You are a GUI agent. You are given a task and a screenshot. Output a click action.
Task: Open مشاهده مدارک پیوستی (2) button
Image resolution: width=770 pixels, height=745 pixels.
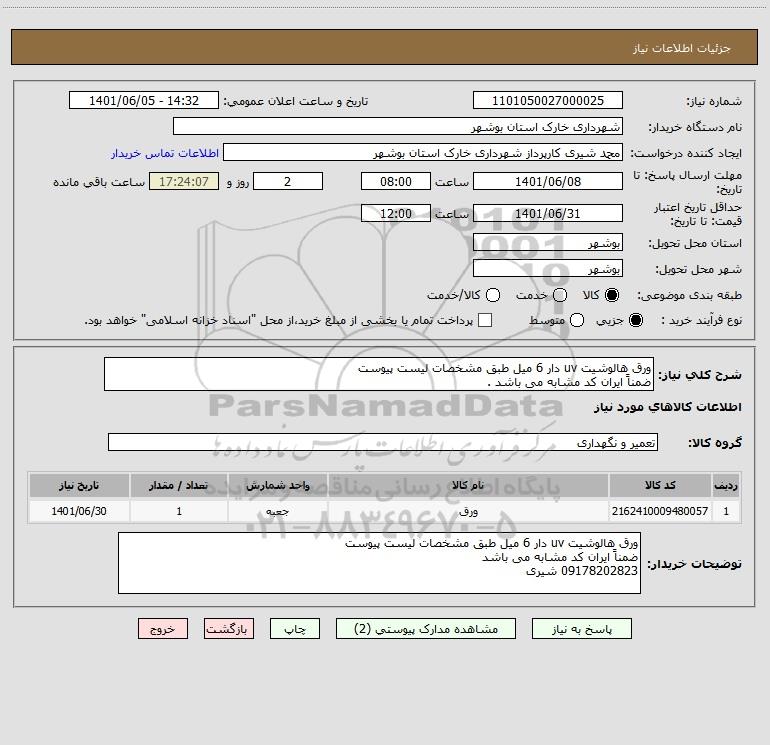pos(426,629)
